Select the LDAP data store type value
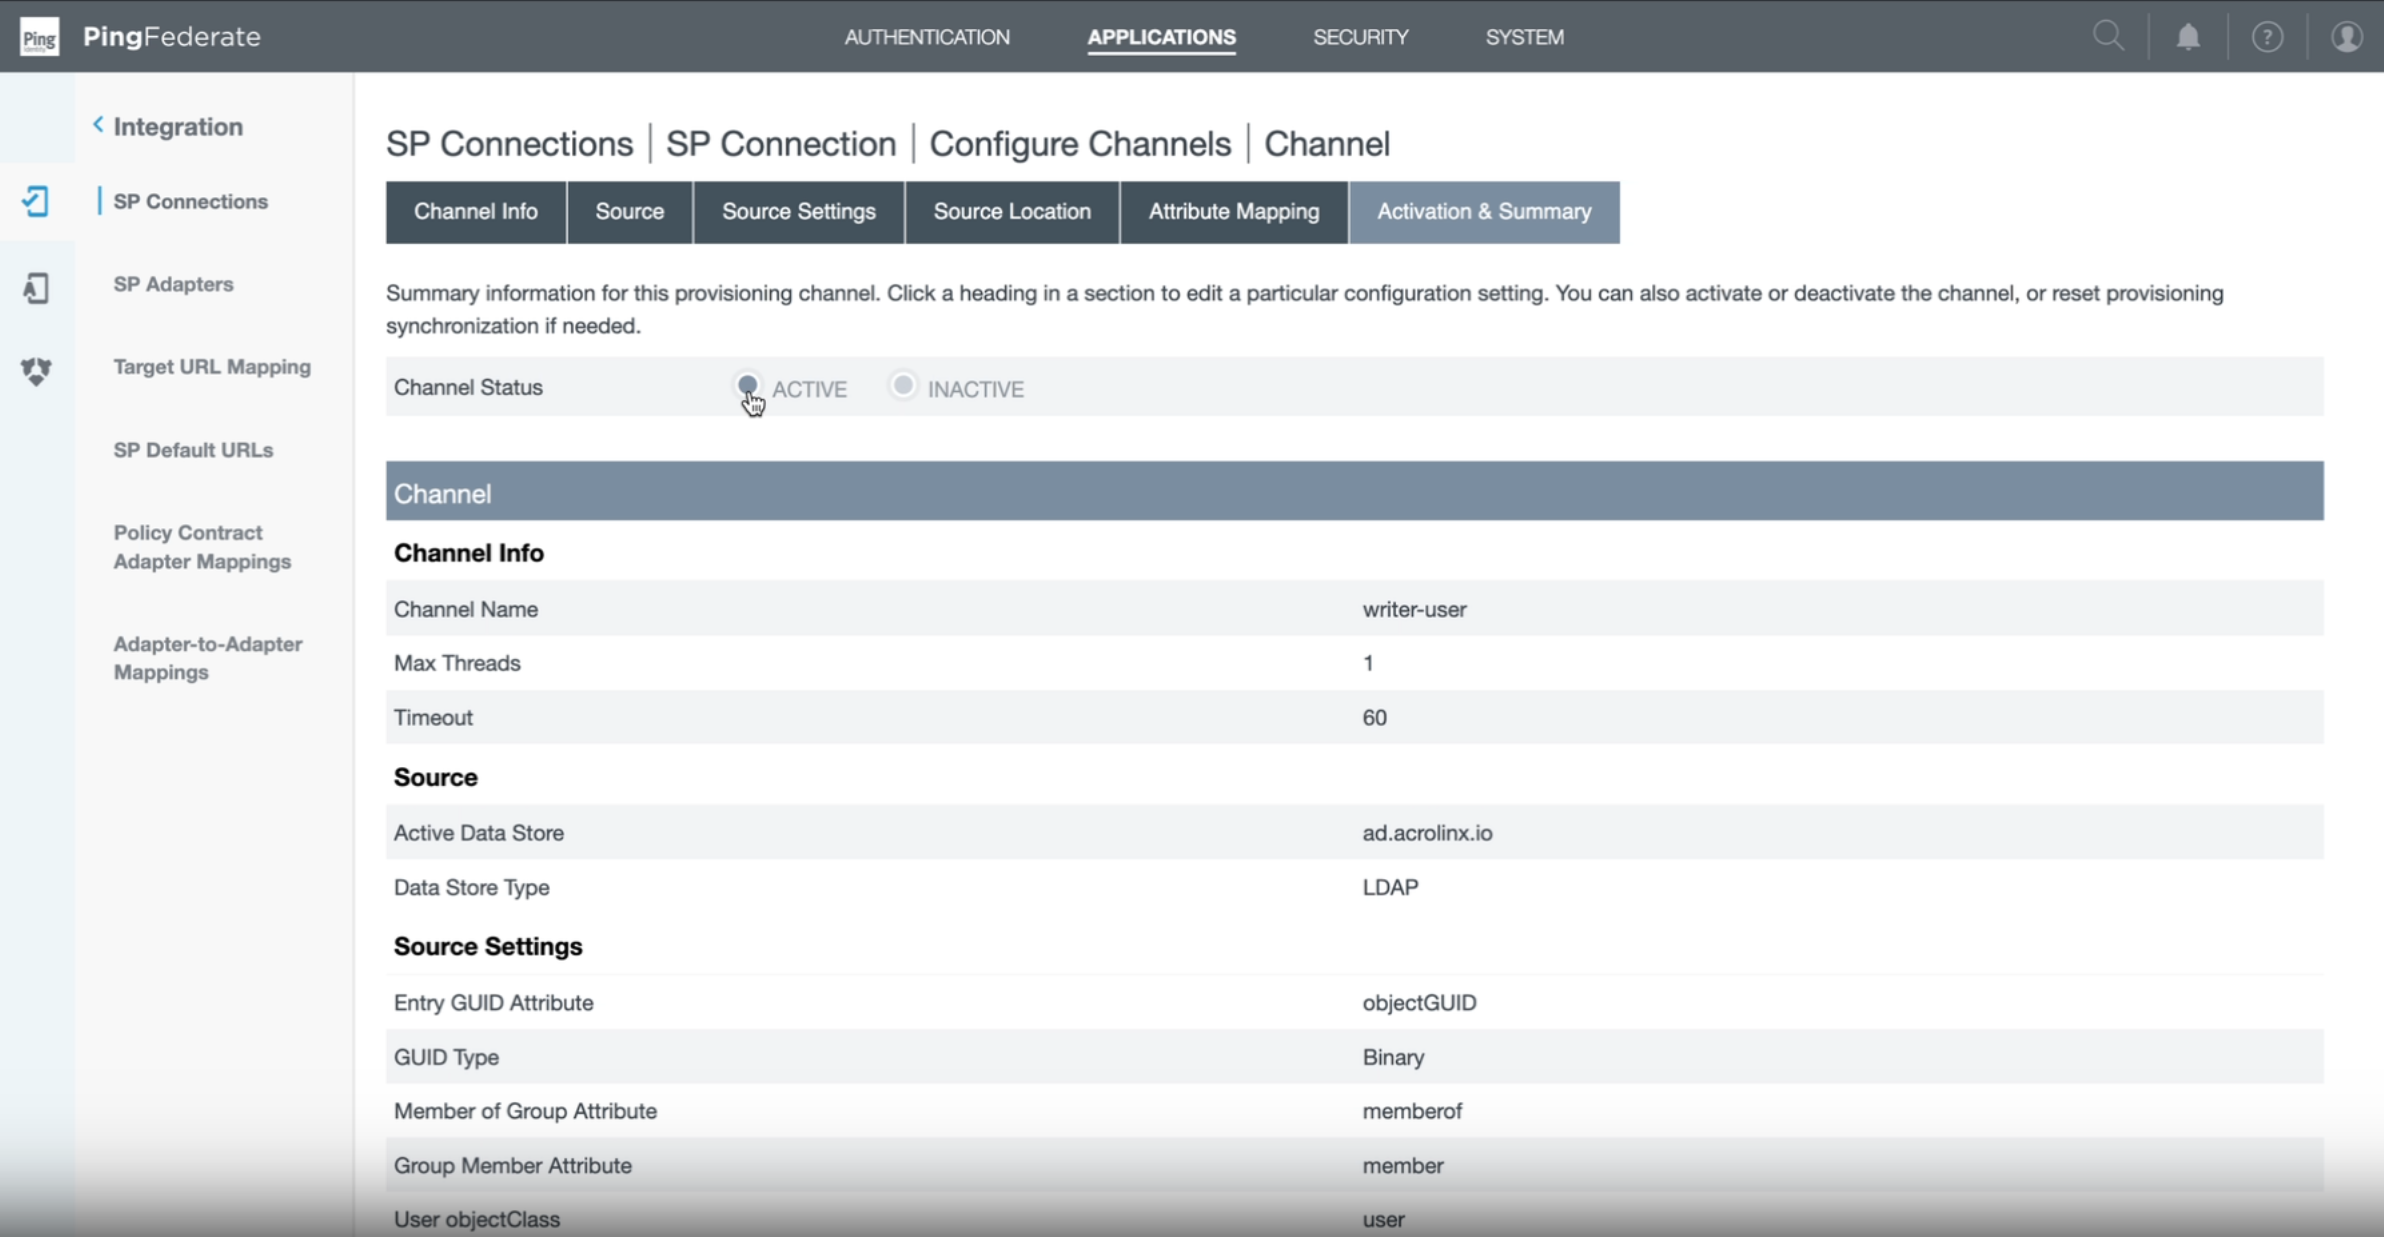 tap(1390, 887)
